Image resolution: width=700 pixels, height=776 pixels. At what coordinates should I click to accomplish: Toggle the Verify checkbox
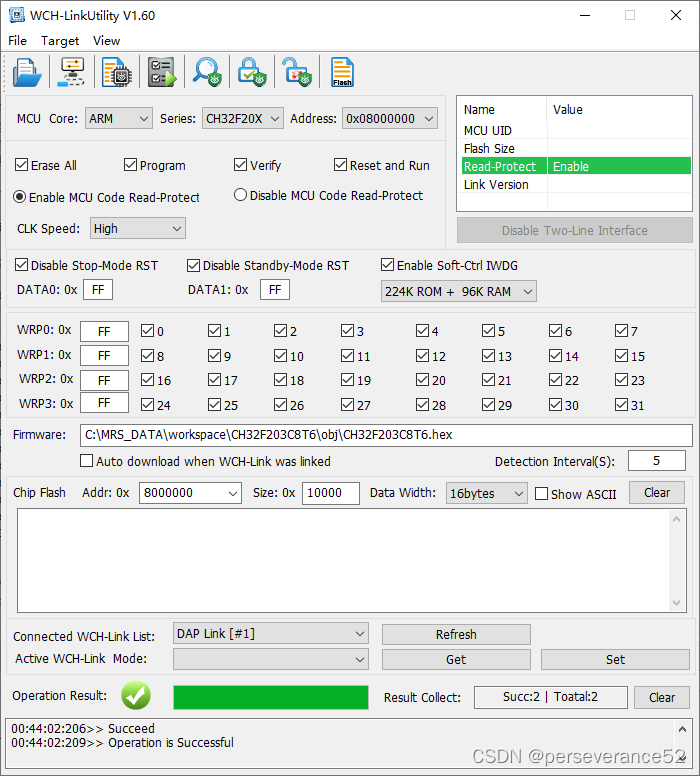click(240, 164)
